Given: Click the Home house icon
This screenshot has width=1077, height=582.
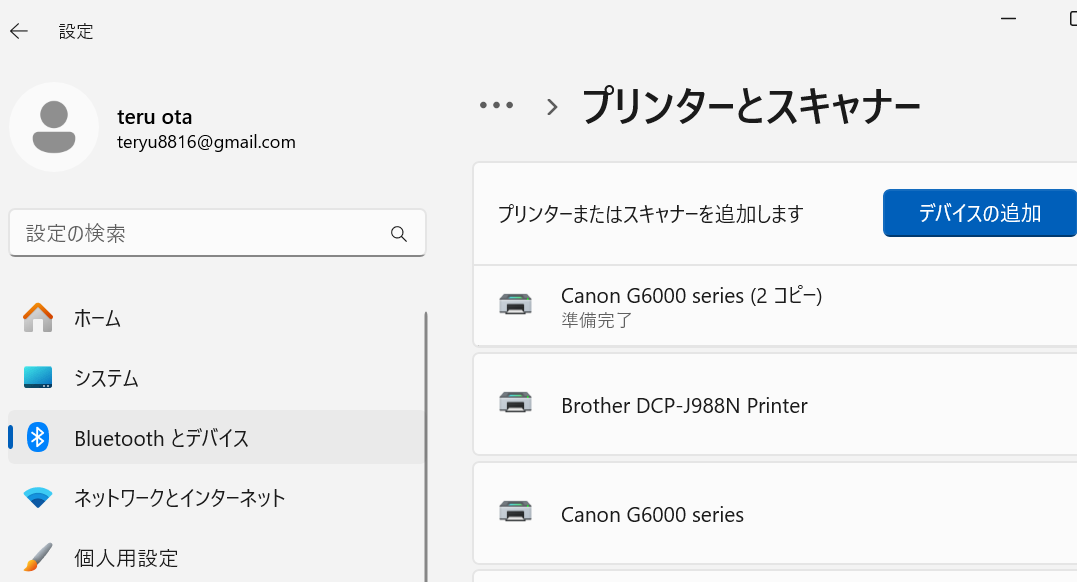Looking at the screenshot, I should pyautogui.click(x=38, y=318).
